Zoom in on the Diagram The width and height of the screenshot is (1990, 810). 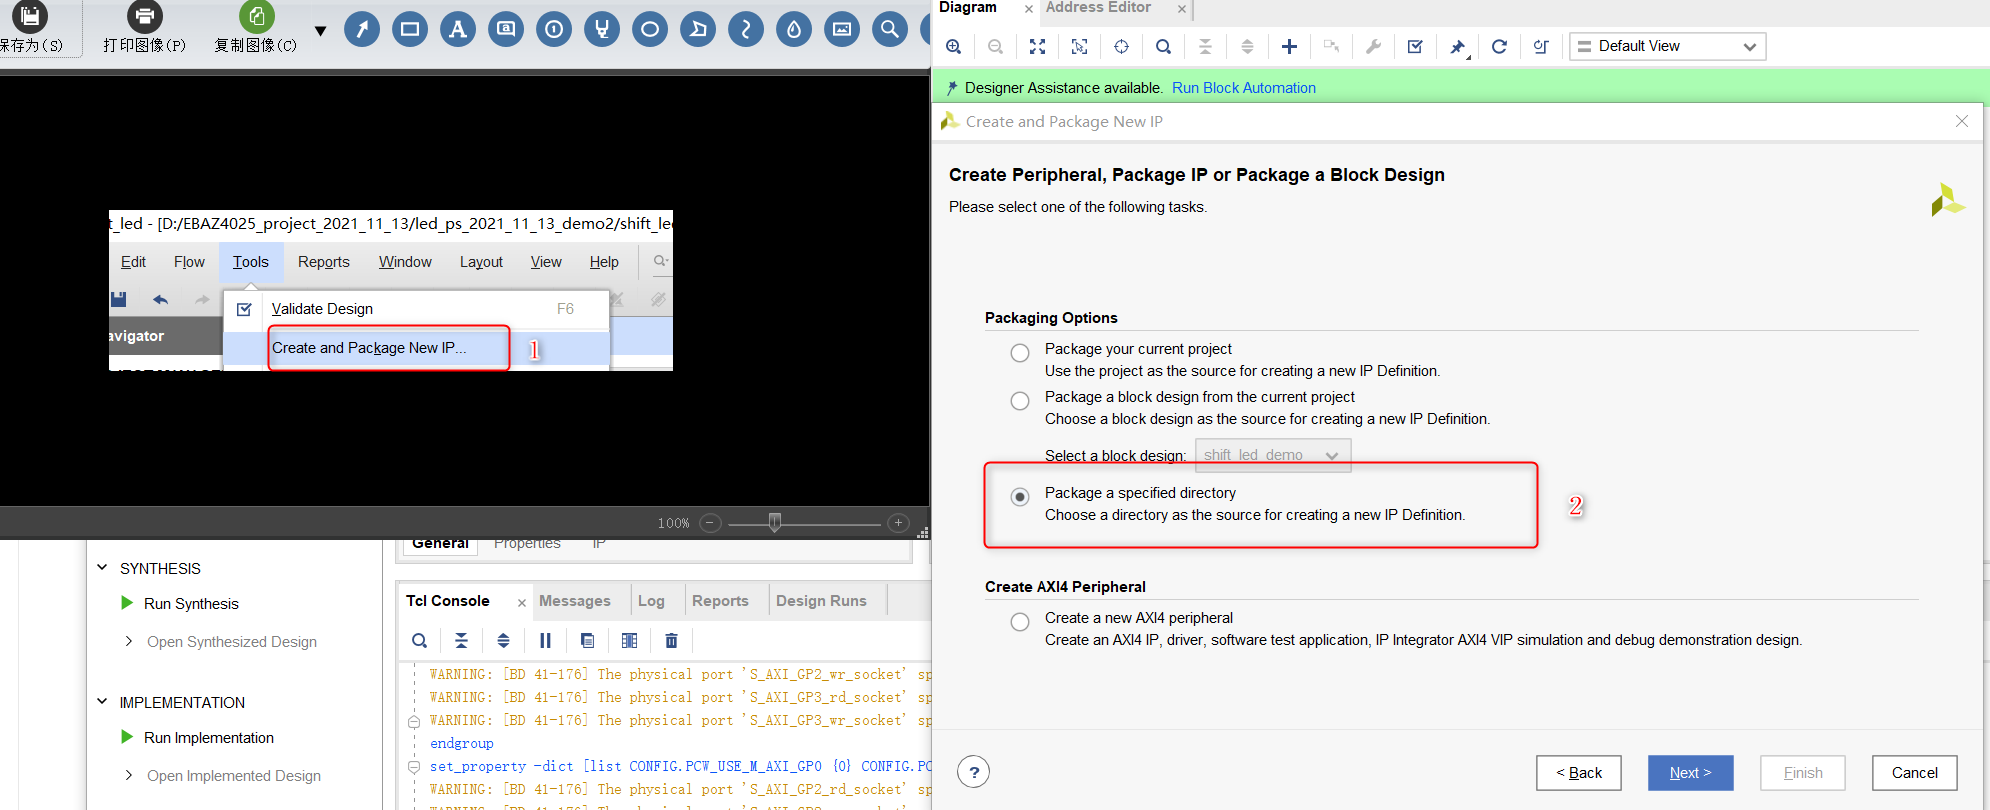click(954, 46)
